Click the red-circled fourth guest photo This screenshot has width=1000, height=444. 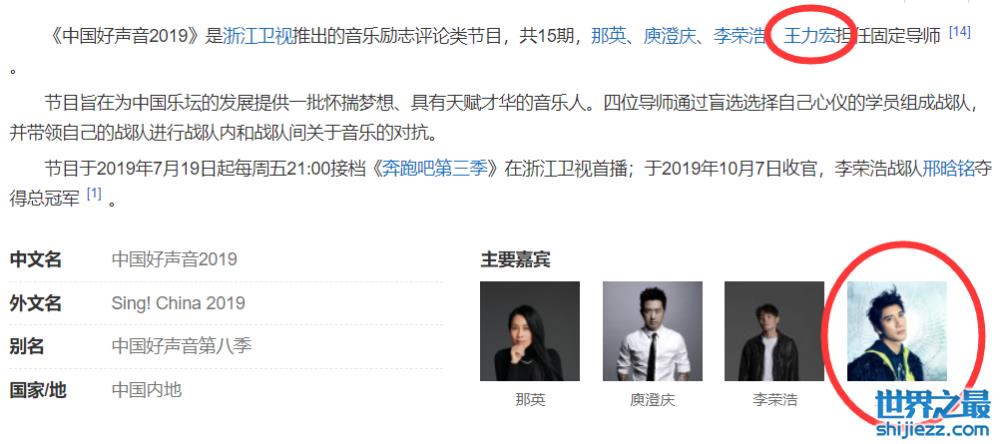897,331
